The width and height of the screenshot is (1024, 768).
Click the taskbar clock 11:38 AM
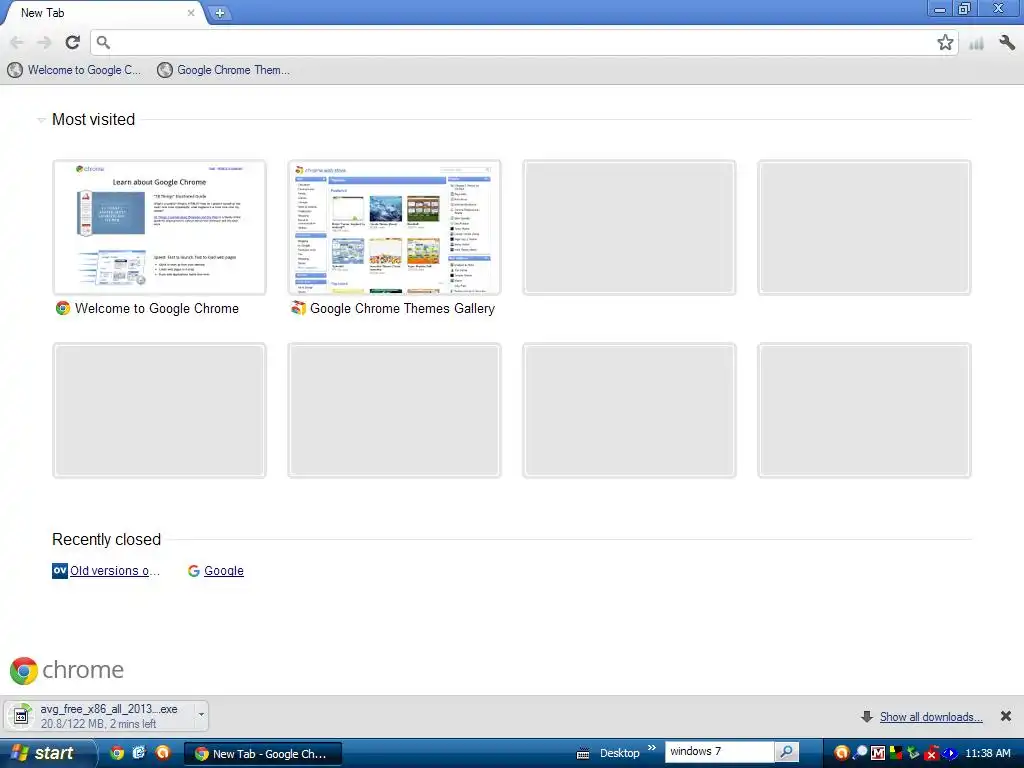pos(987,753)
